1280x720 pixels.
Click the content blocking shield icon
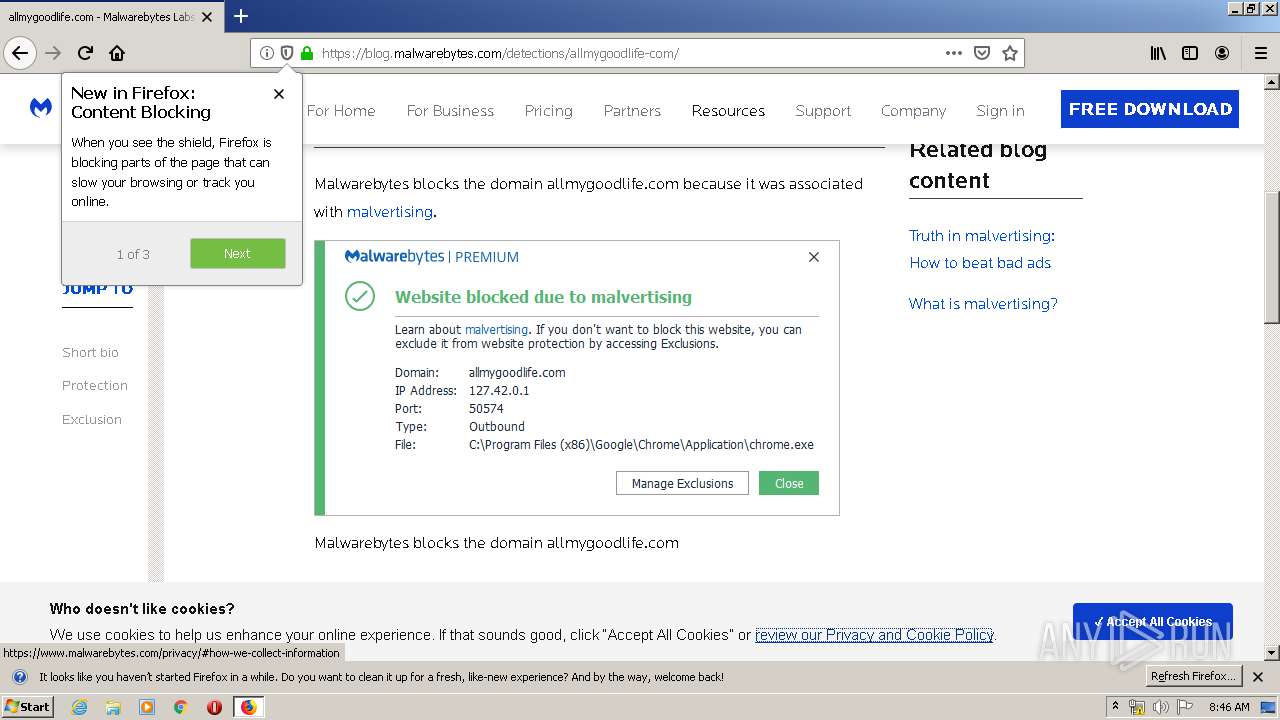[286, 53]
